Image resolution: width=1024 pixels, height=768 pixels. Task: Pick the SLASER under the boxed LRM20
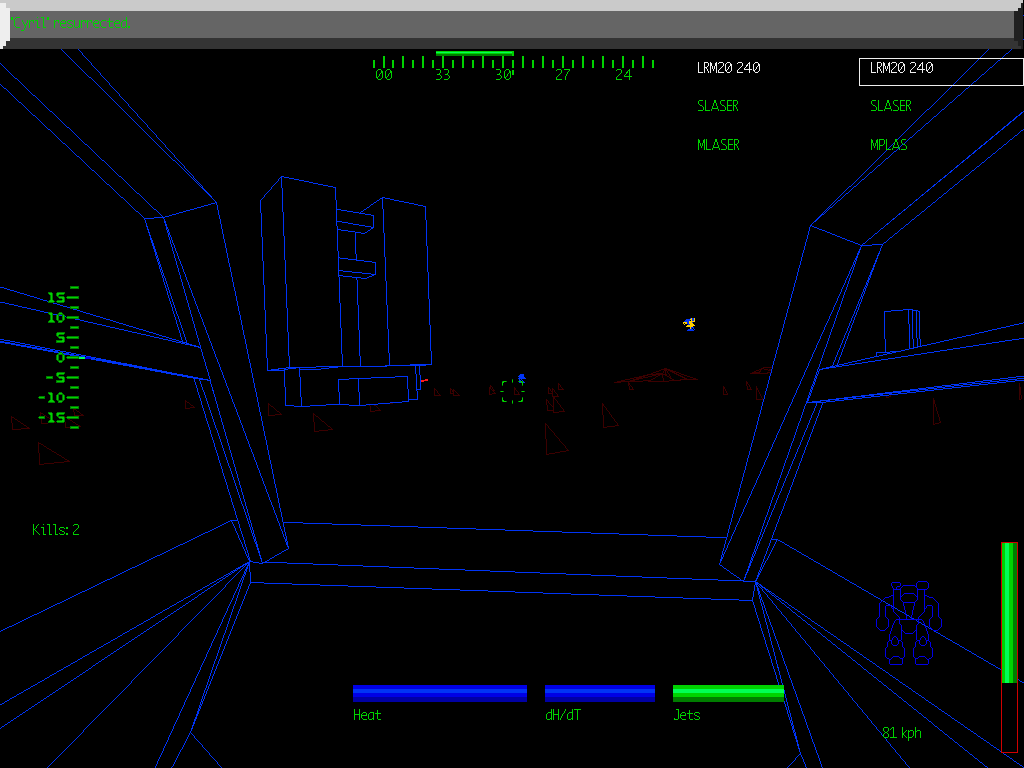coord(890,106)
